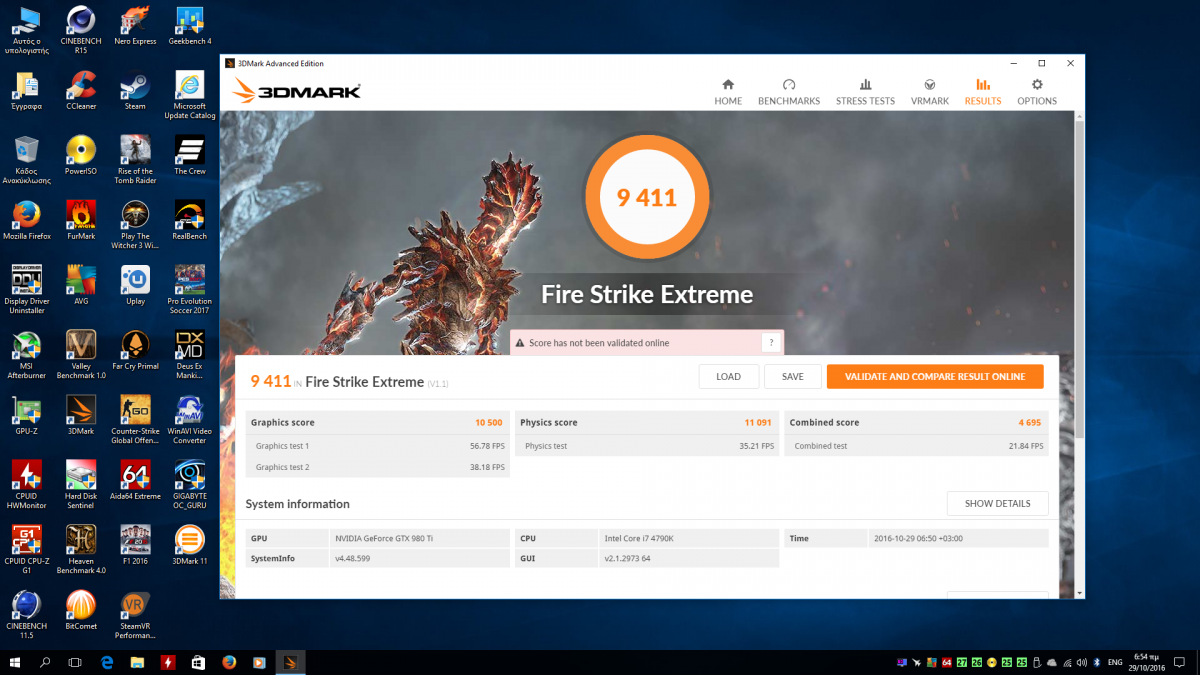The width and height of the screenshot is (1200, 675).
Task: Open Nero Express desktop icon
Action: 136,26
